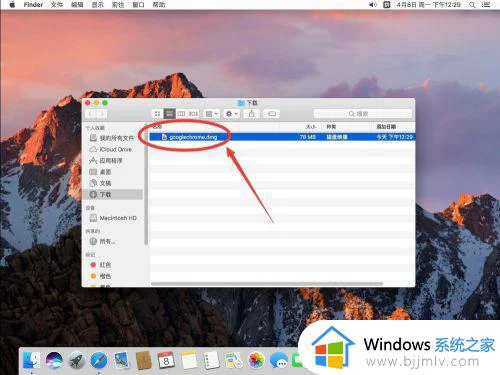Click the horizontal scrollbar of file list
This screenshot has width=500, height=375.
tap(267, 284)
